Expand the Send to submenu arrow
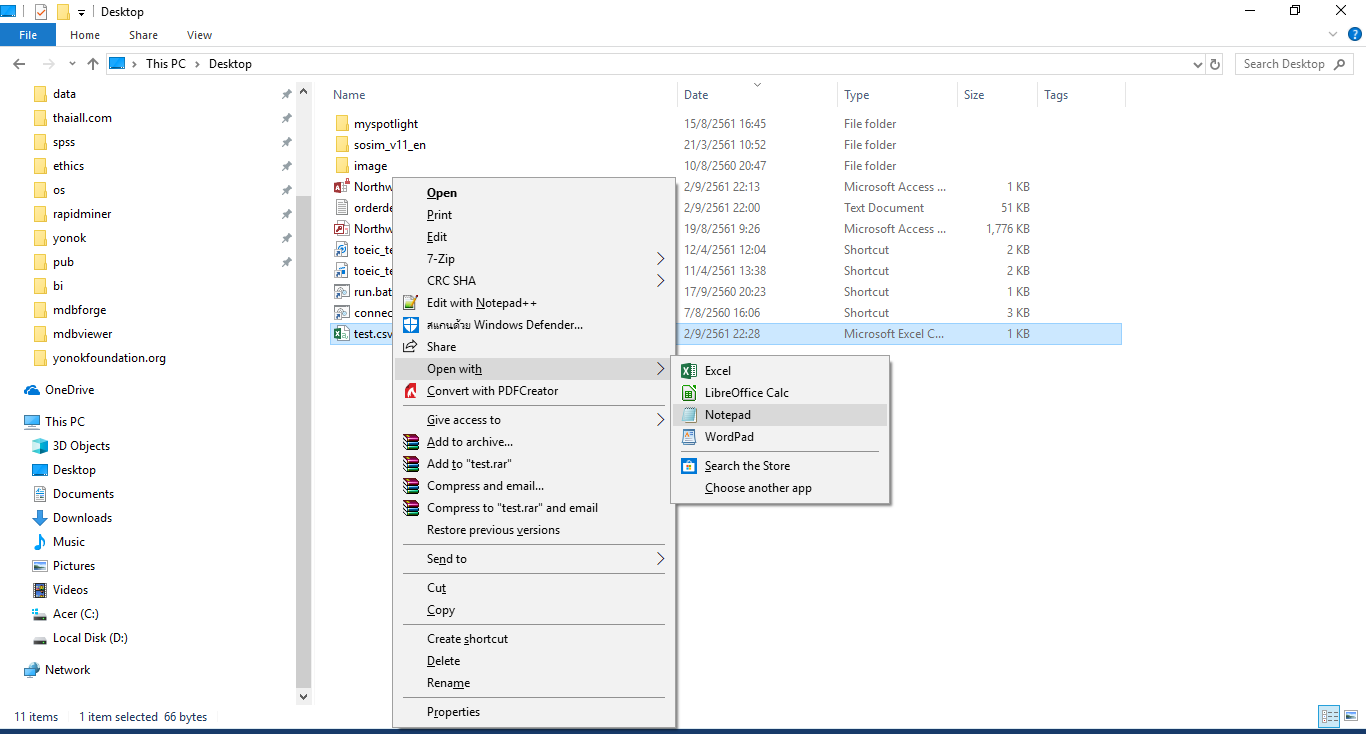 (x=660, y=559)
